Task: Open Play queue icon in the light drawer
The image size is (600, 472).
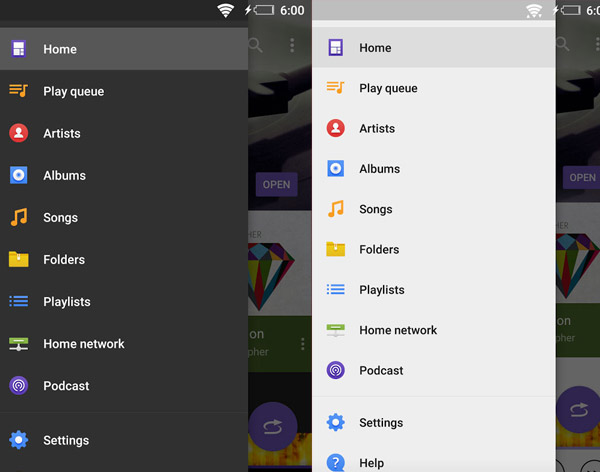Action: pos(336,88)
